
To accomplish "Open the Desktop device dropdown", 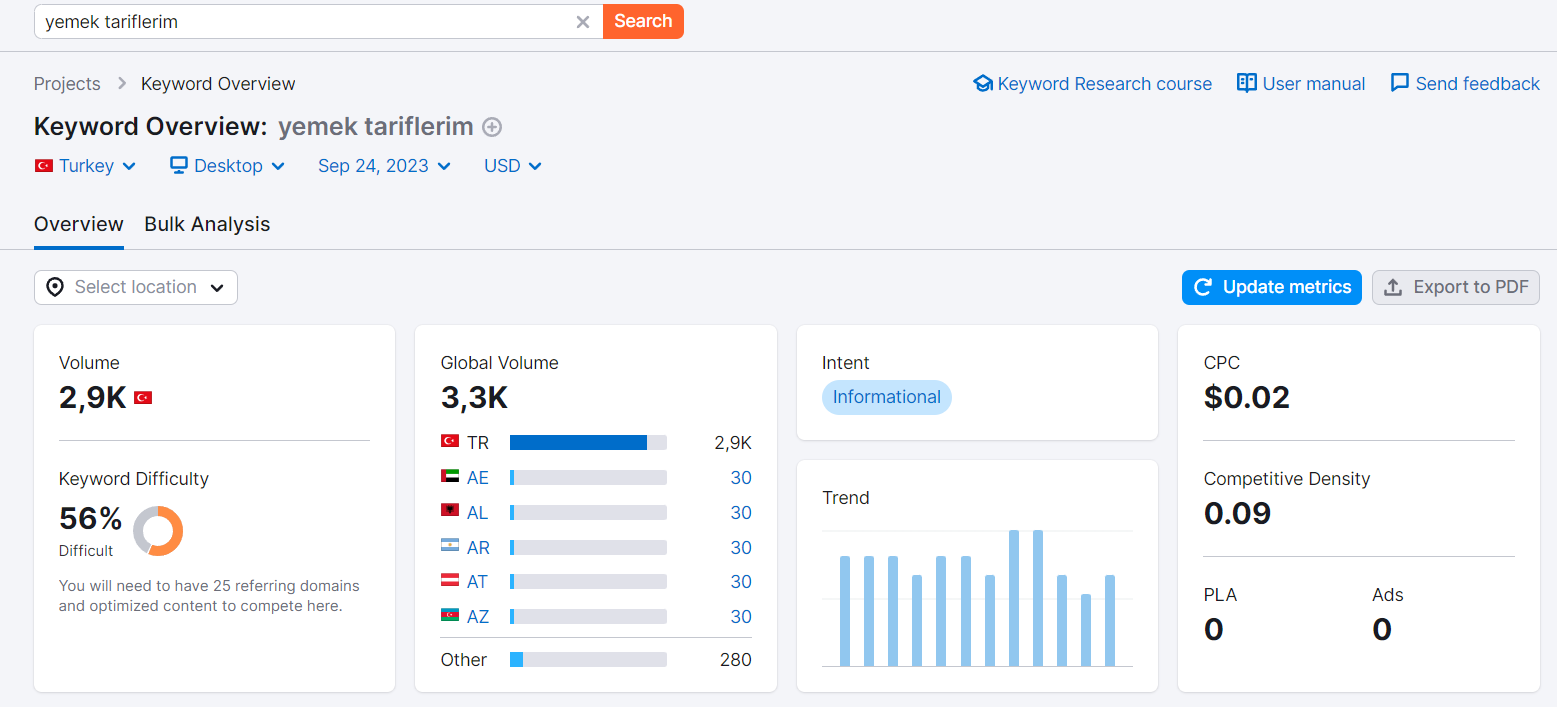I will click(228, 166).
